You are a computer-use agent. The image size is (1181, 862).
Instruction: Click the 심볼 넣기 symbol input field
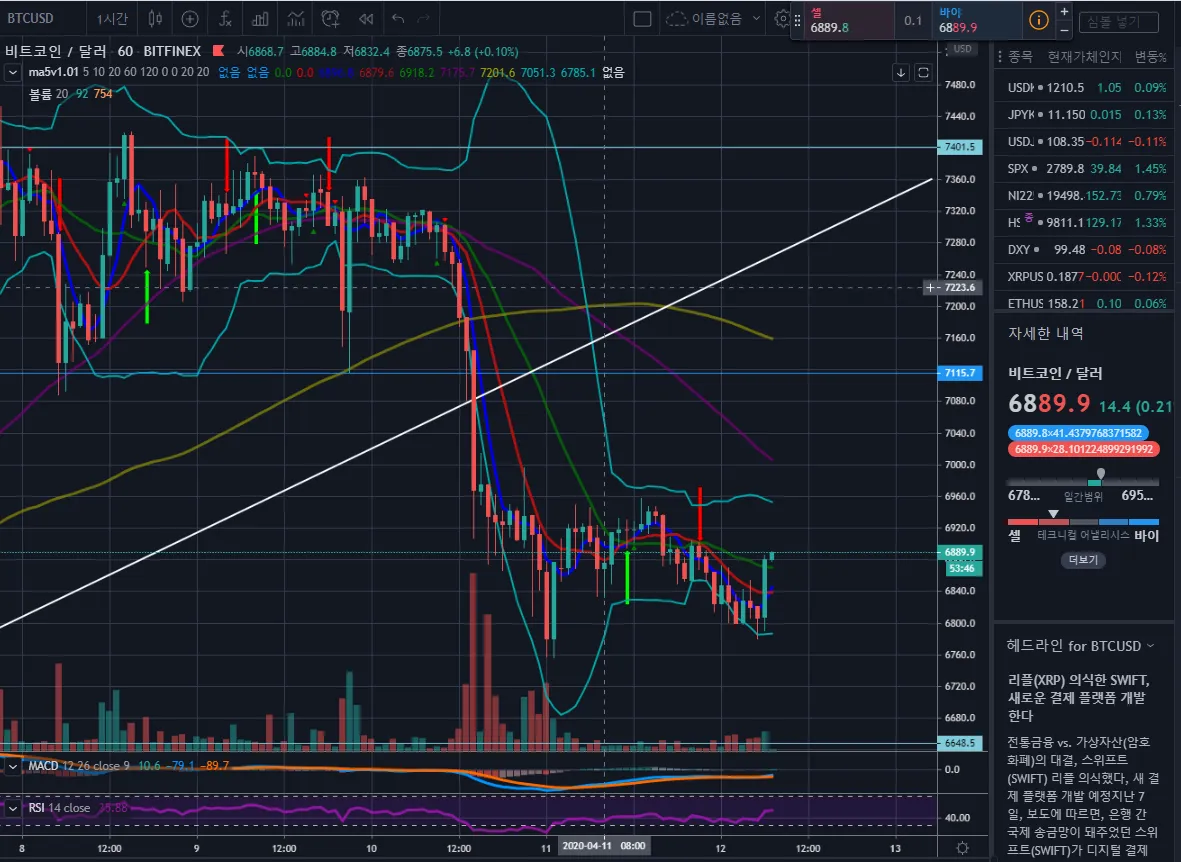(1118, 22)
